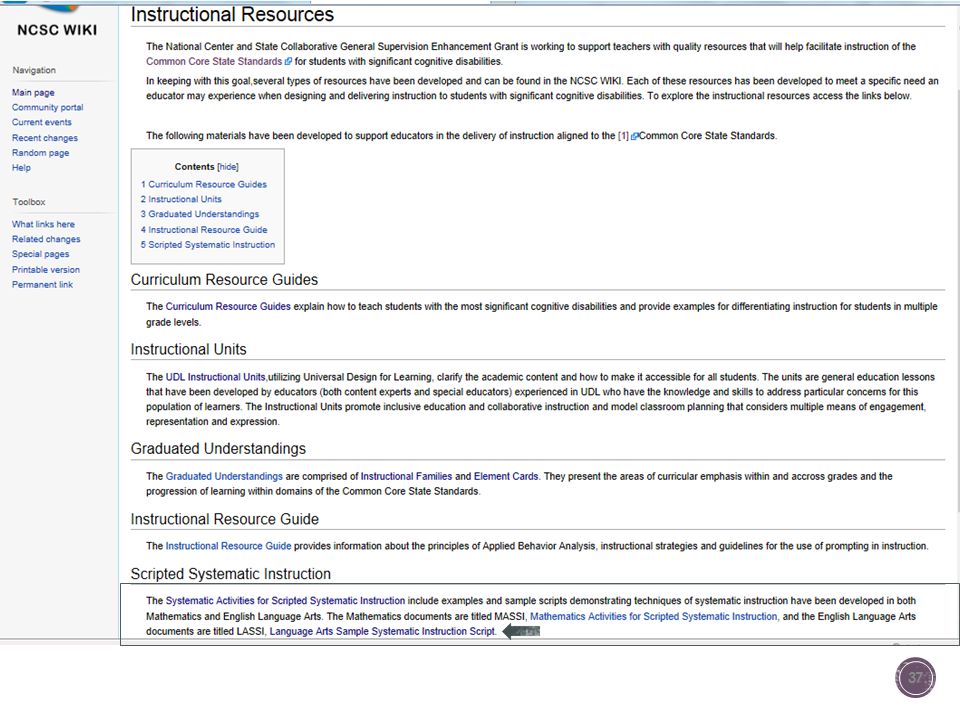Open Help link in Navigation
The width and height of the screenshot is (960, 720).
click(21, 167)
